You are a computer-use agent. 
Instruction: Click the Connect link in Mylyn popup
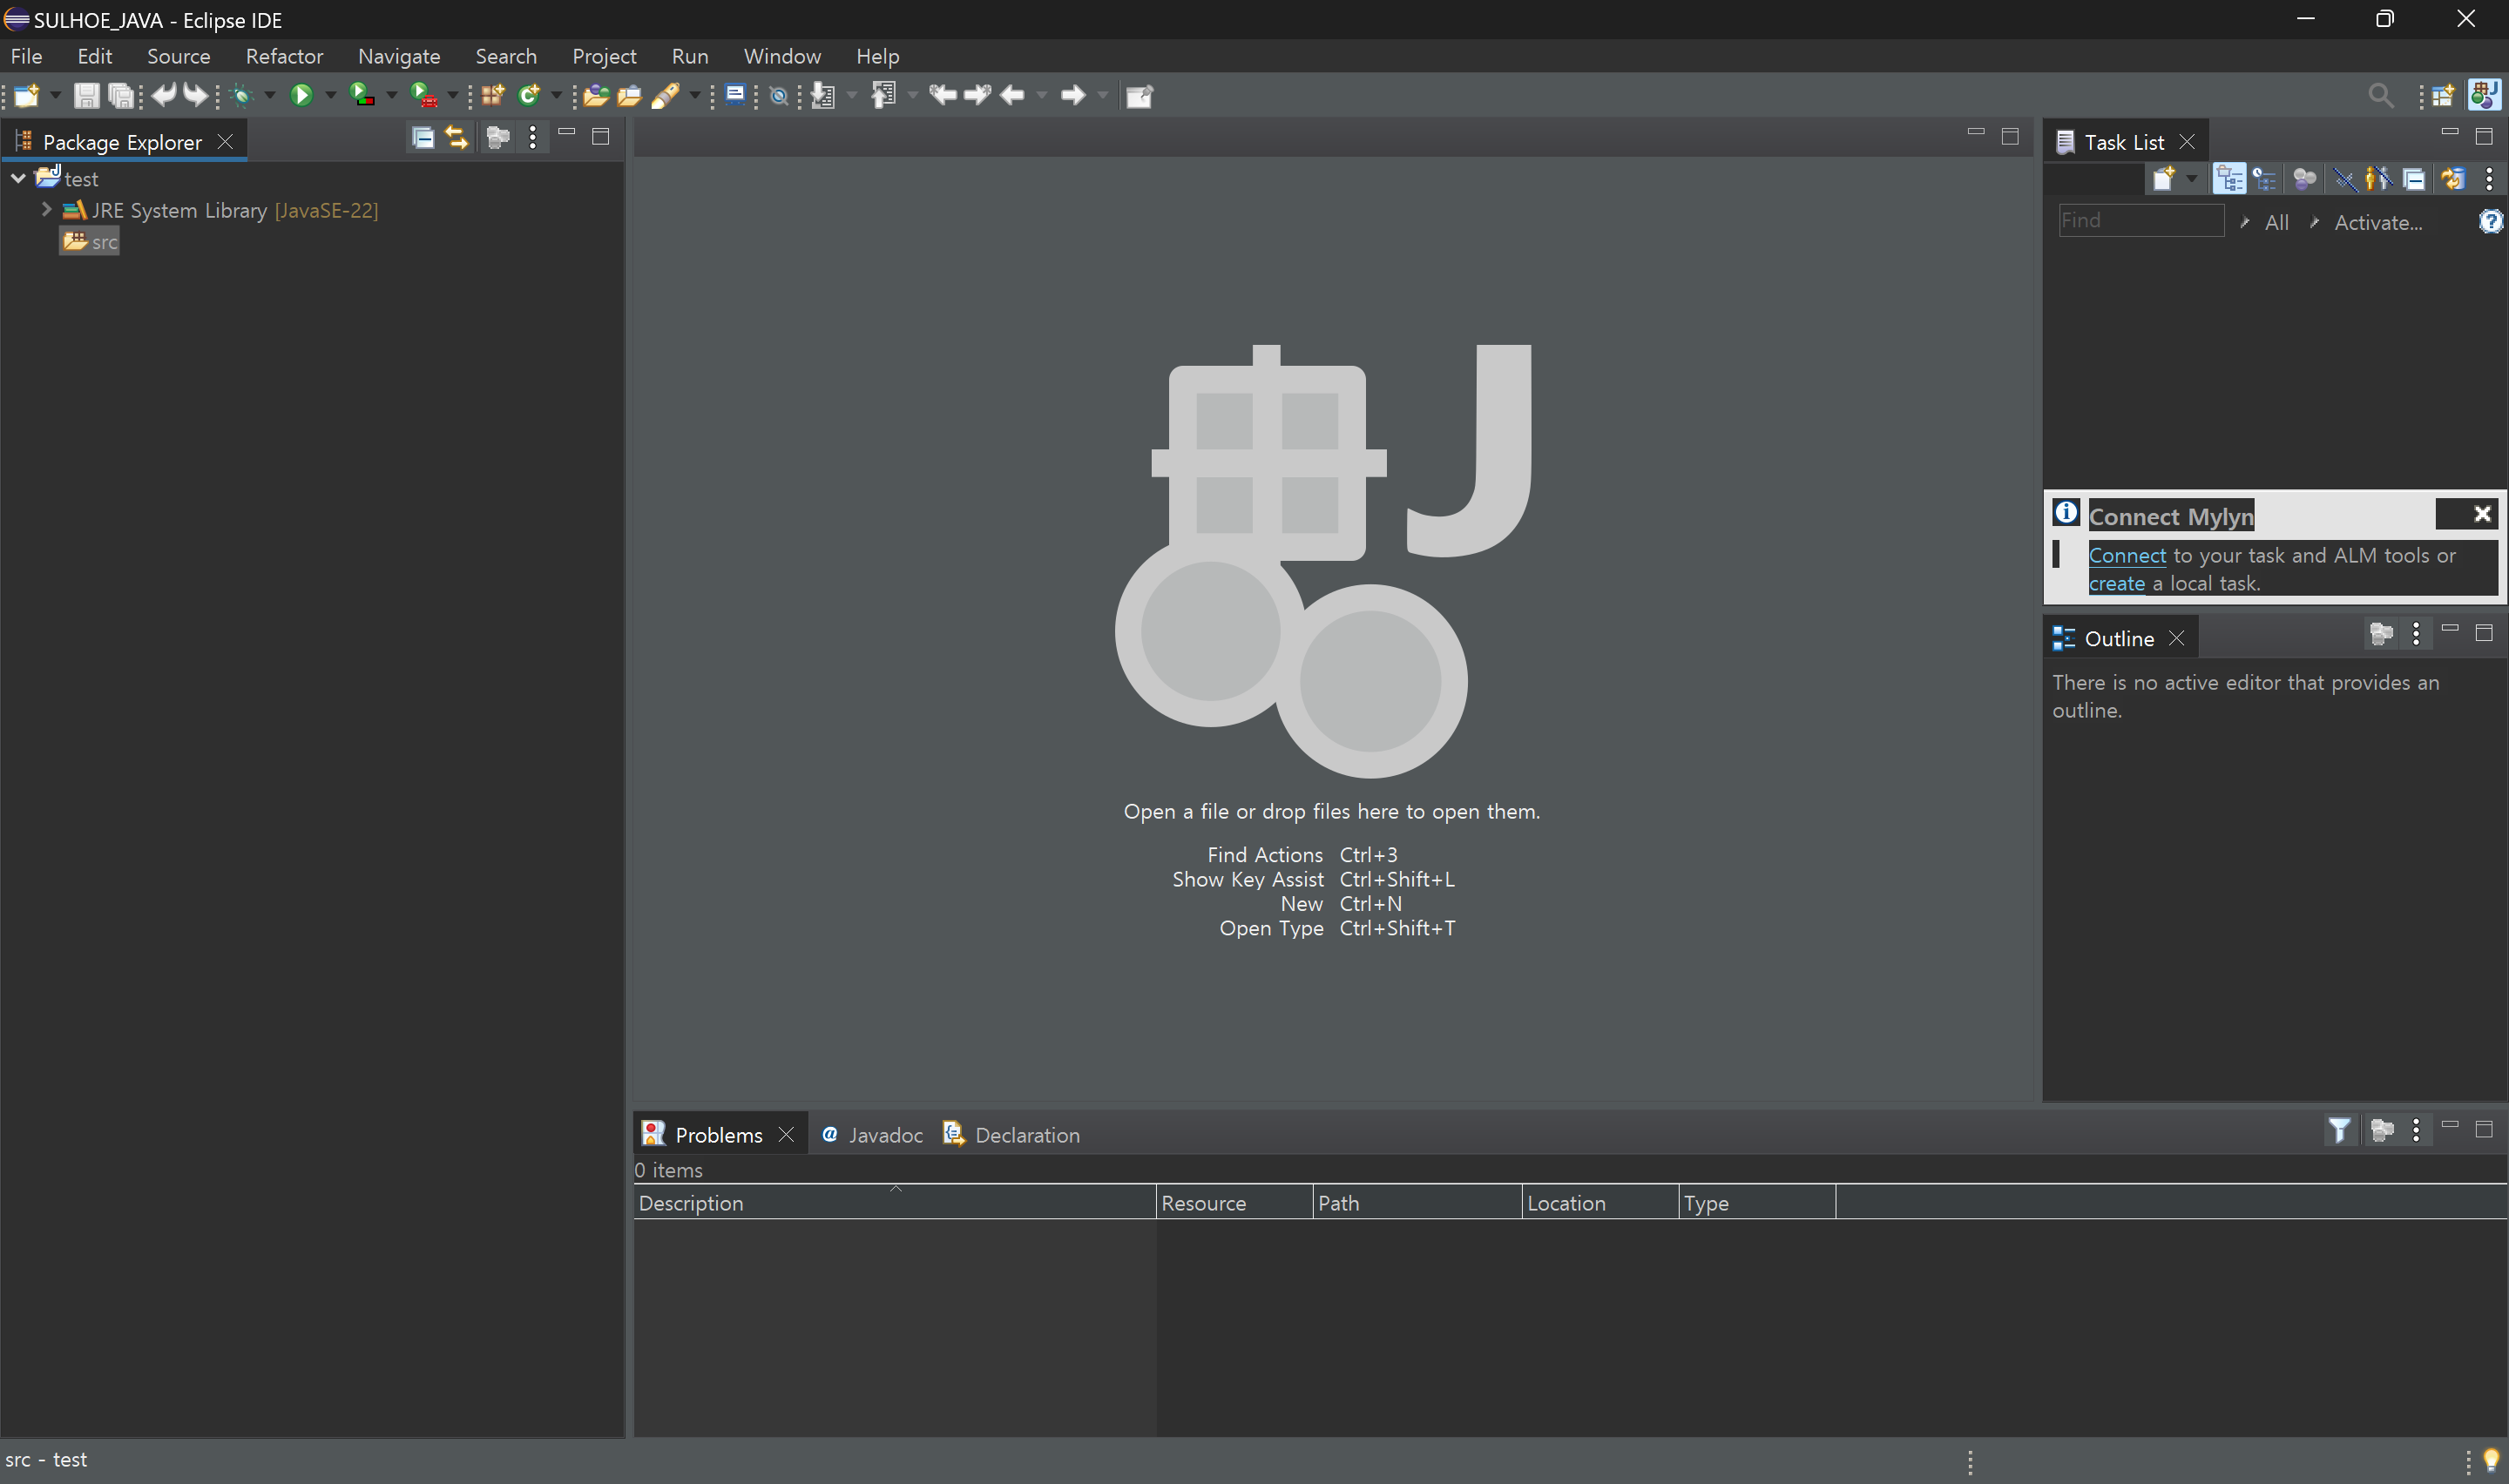pyautogui.click(x=2127, y=555)
